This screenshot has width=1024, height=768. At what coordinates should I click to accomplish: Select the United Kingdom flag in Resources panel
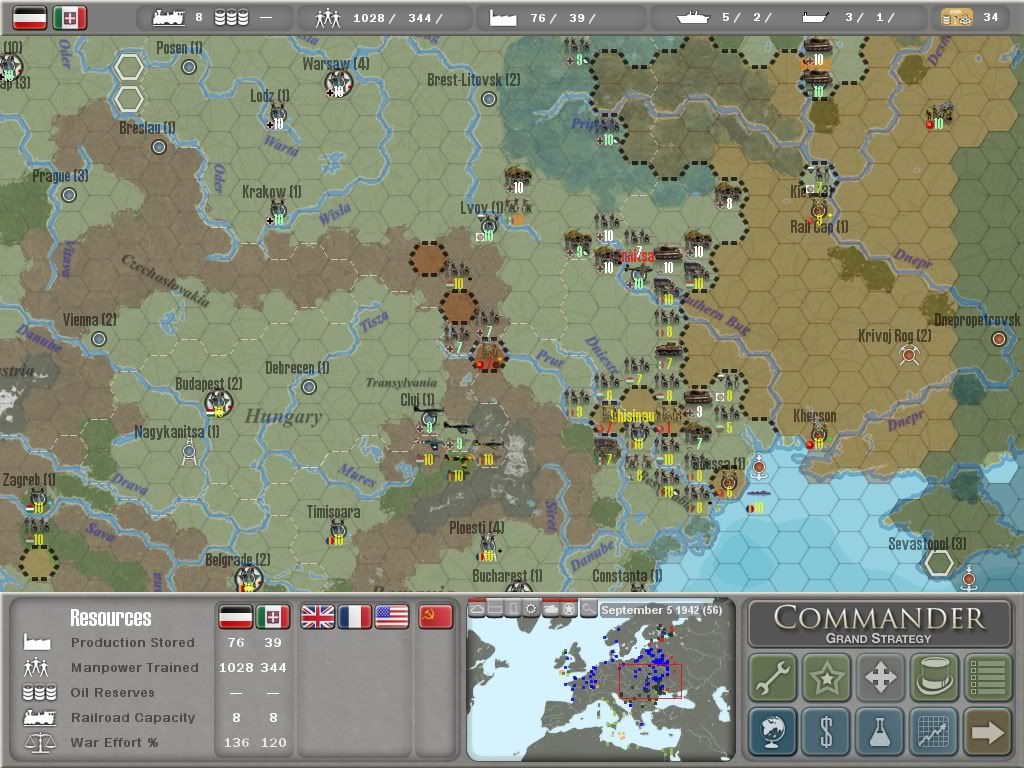[x=317, y=616]
